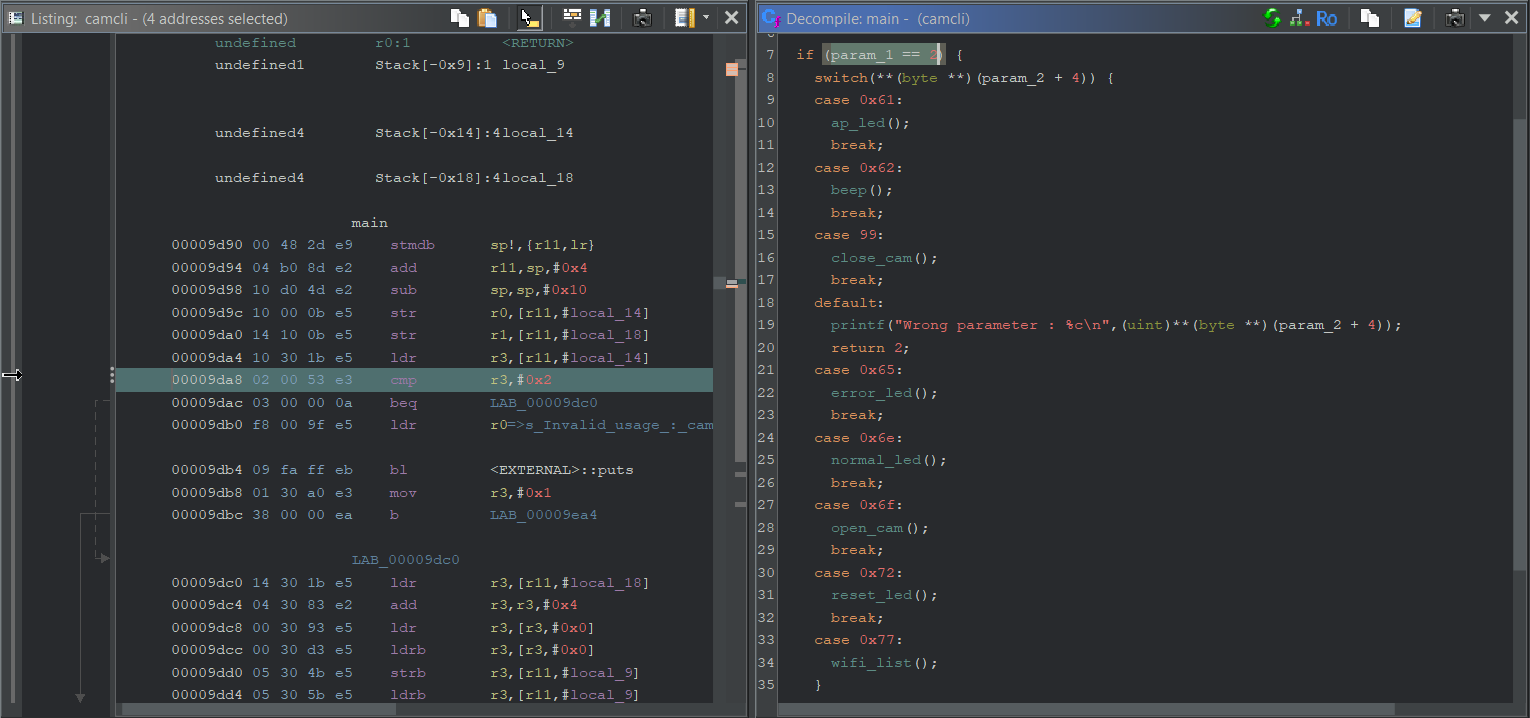The width and height of the screenshot is (1530, 718).
Task: Click LAB_00009dc0 reference on the beq line
Action: pos(543,403)
